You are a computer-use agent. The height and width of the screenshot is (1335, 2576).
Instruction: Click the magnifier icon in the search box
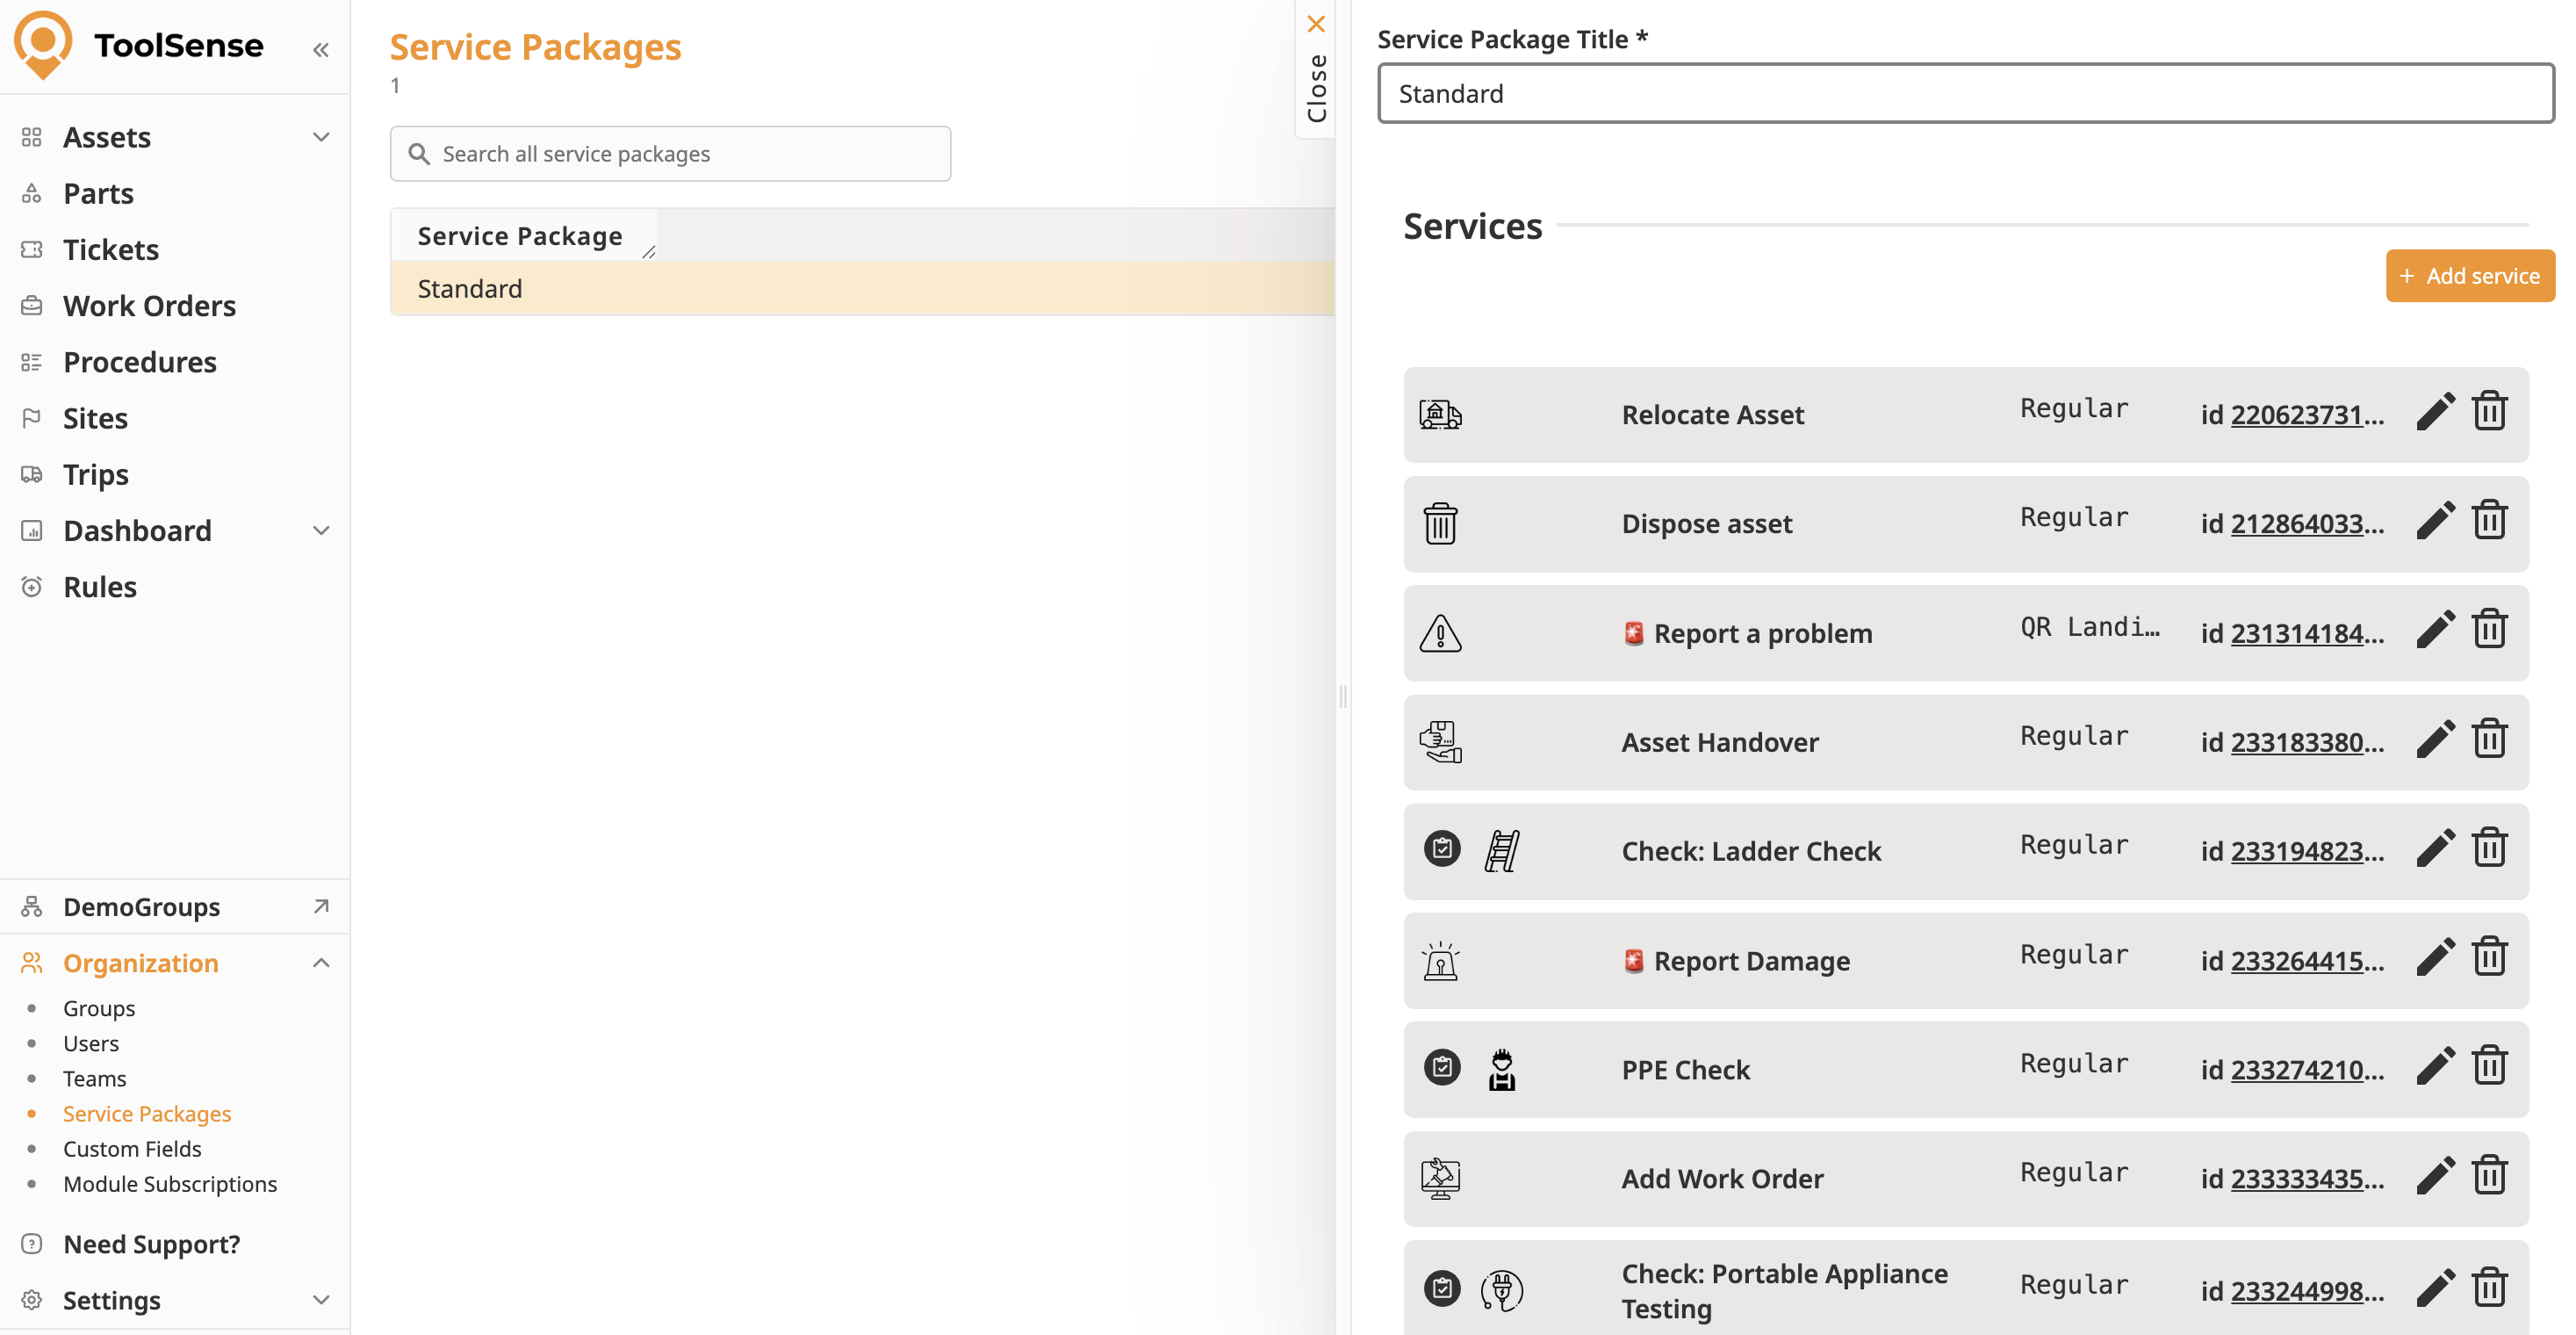pos(419,154)
